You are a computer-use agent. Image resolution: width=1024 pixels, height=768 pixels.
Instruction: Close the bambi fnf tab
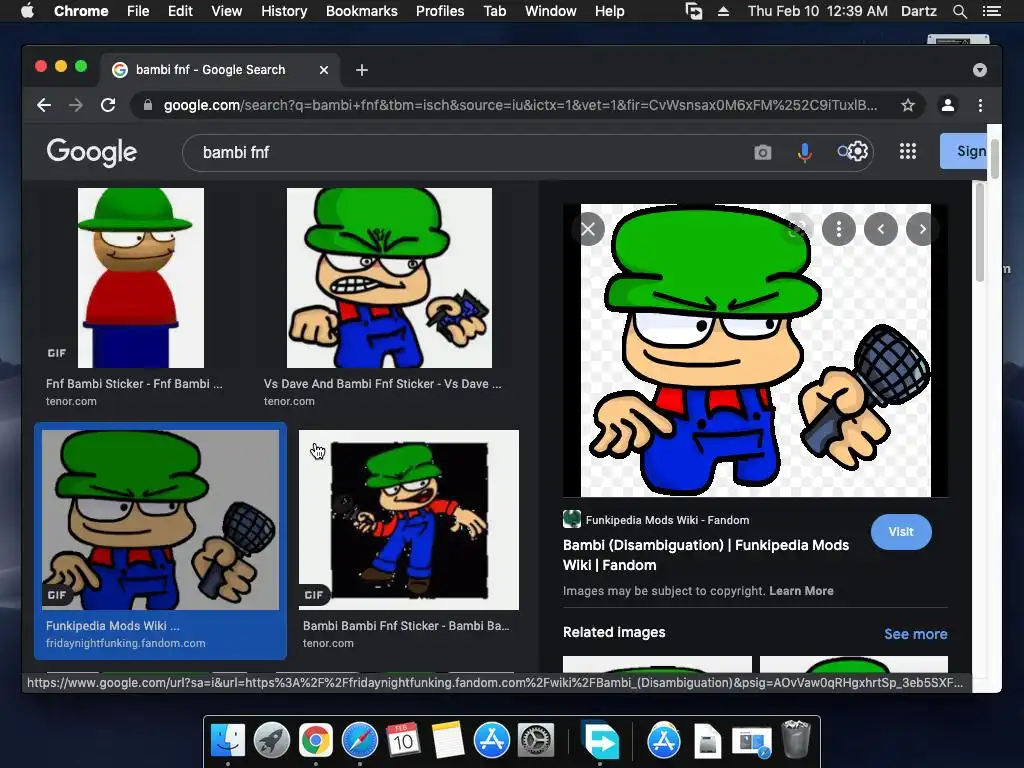[324, 70]
